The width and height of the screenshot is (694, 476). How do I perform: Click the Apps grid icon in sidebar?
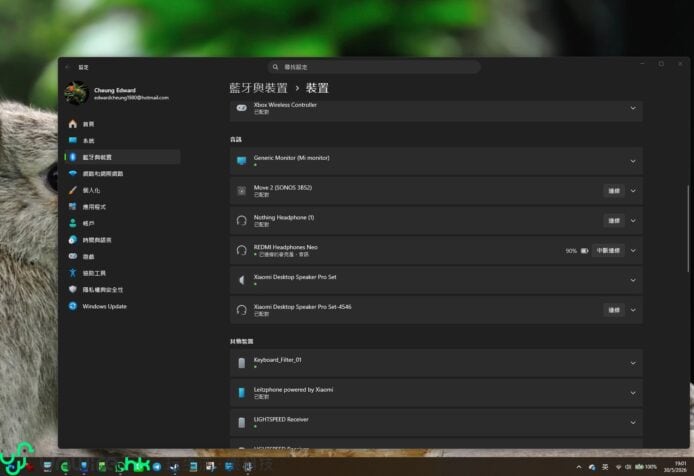(73, 207)
